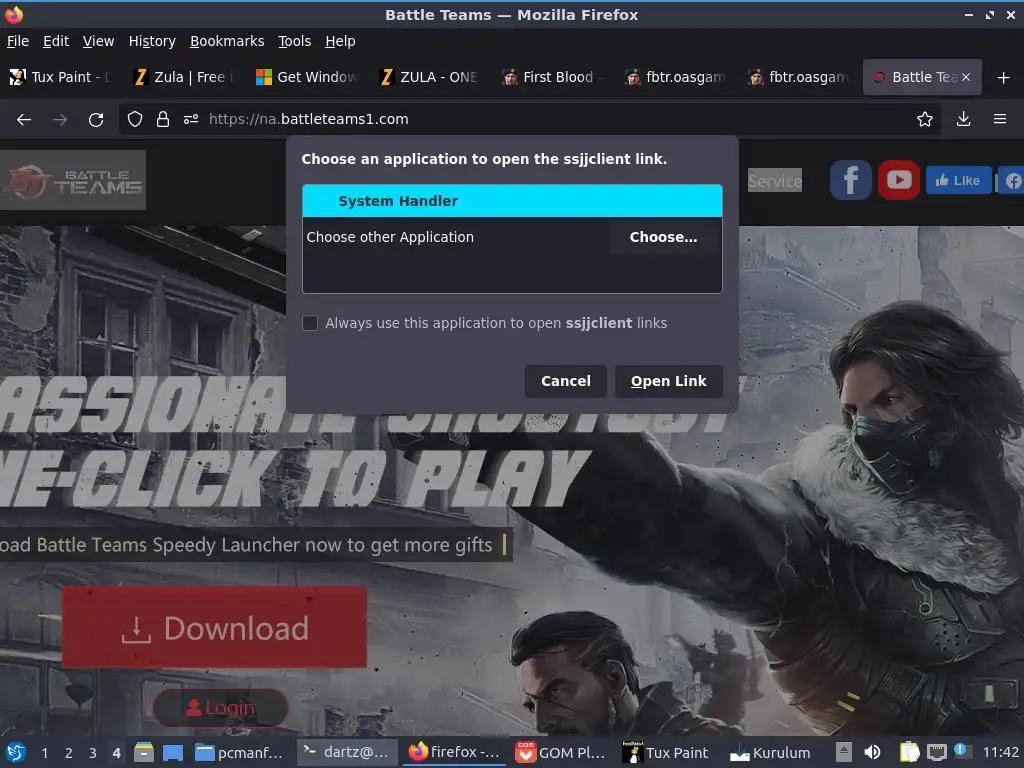Close the Battle Teams tab
1024x768 pixels.
(x=966, y=77)
